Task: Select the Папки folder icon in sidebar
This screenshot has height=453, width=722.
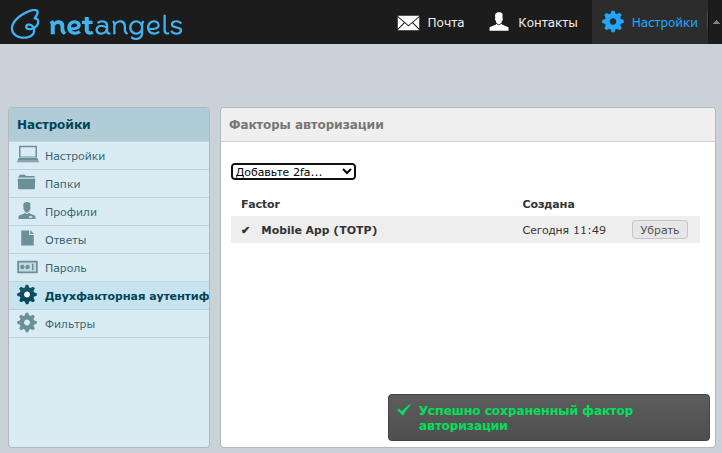Action: click(28, 183)
